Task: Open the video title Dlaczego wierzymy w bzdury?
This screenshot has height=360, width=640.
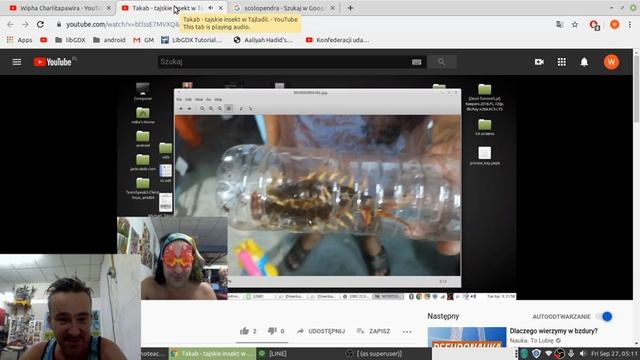Action: pos(553,331)
